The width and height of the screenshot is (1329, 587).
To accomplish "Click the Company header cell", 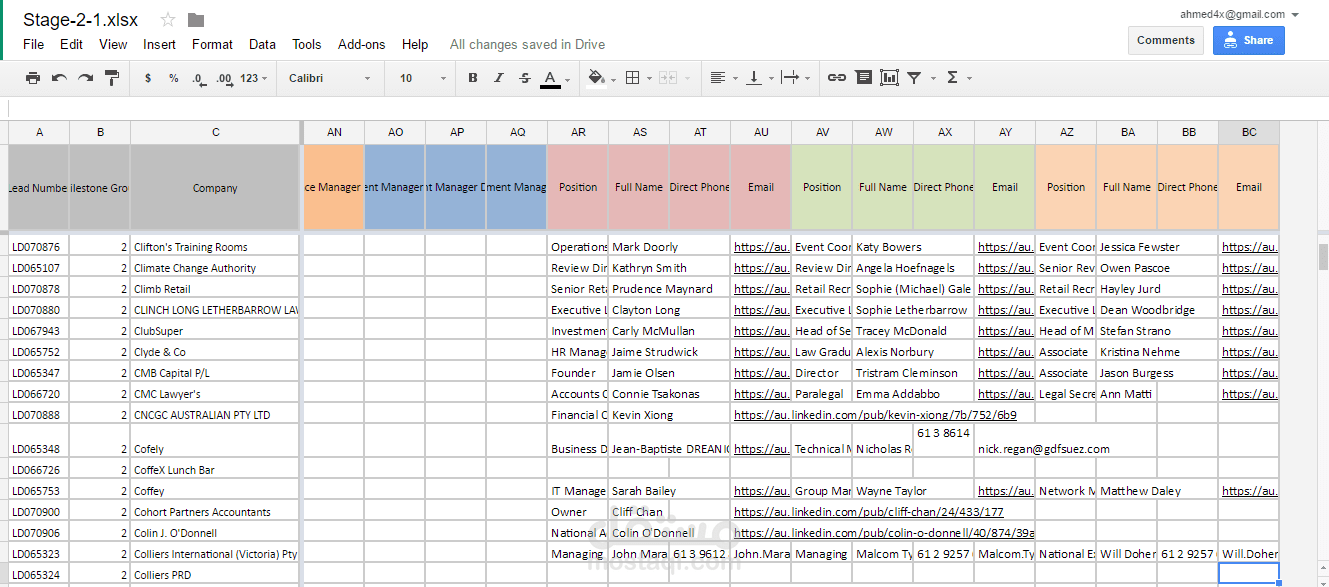I will (x=215, y=187).
